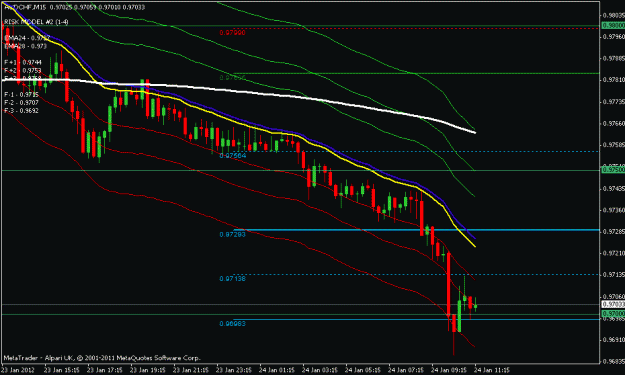The height and width of the screenshot is (375, 625).
Task: Click the red 0.97990 level label
Action: (232, 33)
